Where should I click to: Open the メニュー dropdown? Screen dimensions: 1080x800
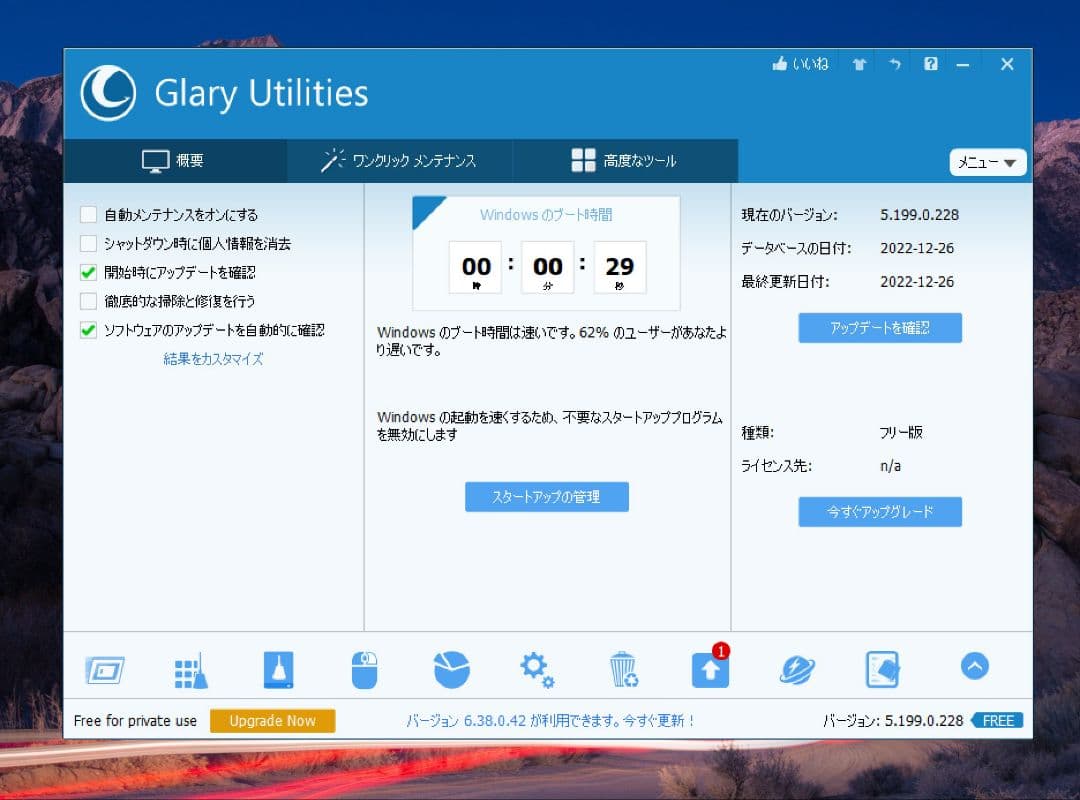pyautogui.click(x=986, y=162)
